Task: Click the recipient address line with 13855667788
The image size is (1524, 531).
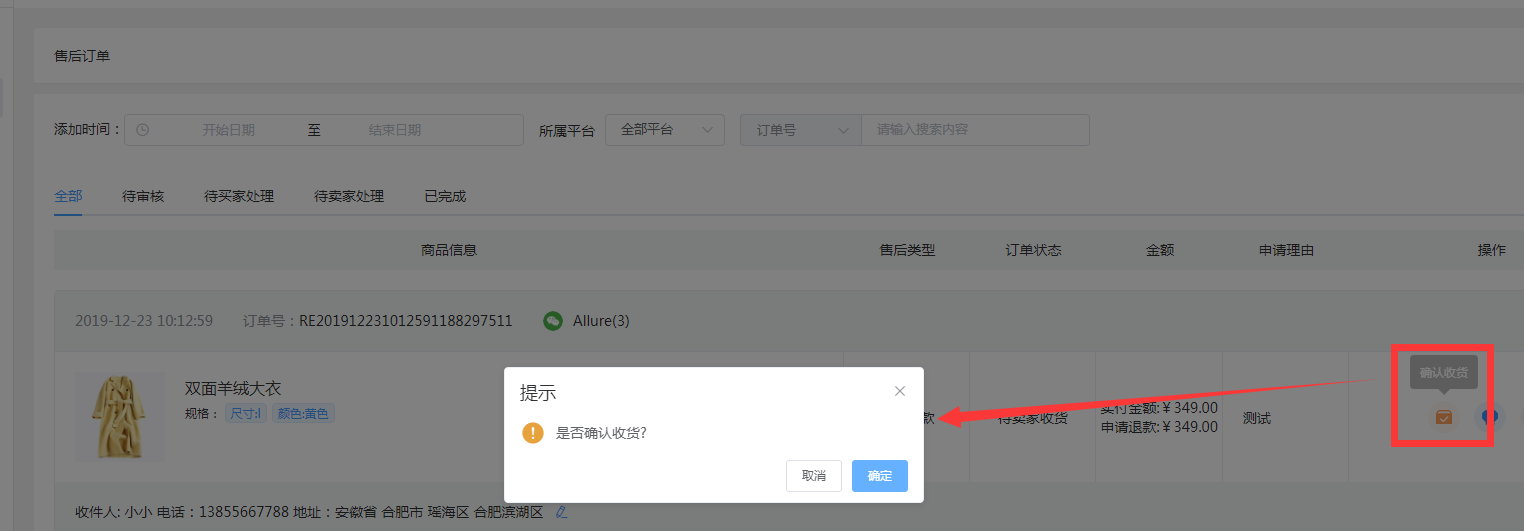Action: pyautogui.click(x=309, y=512)
